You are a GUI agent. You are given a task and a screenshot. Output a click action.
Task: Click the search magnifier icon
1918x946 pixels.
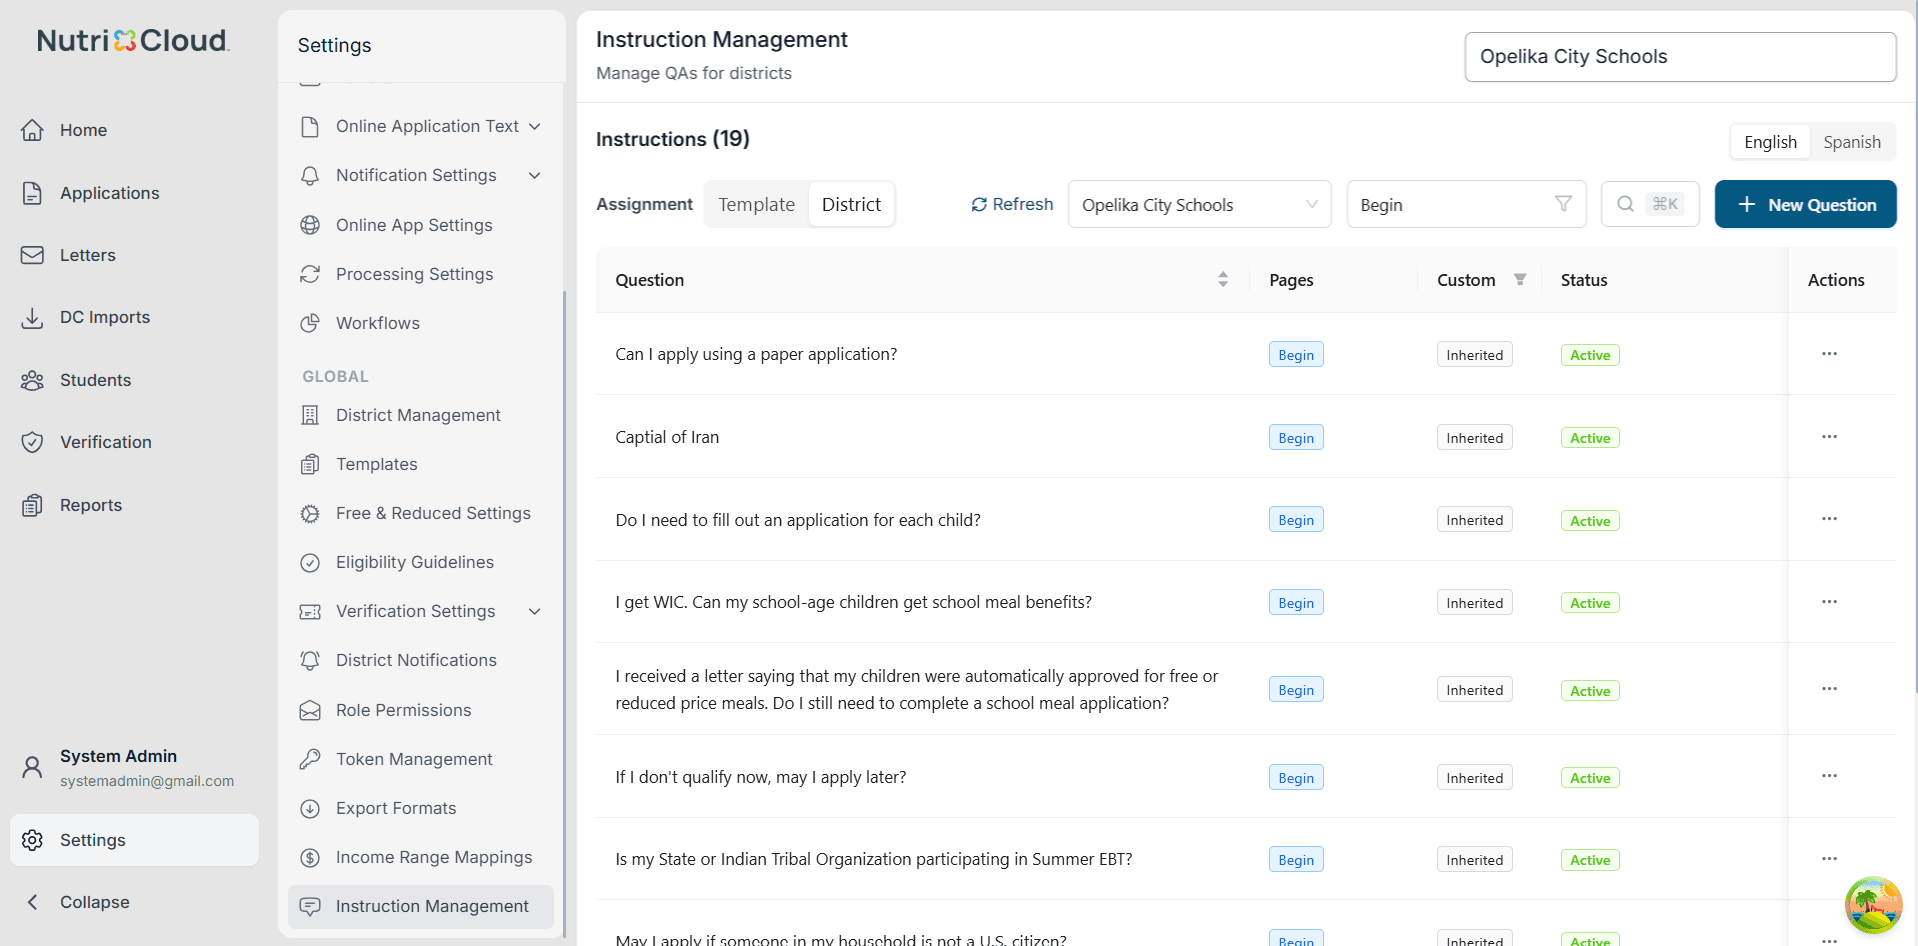coord(1626,204)
